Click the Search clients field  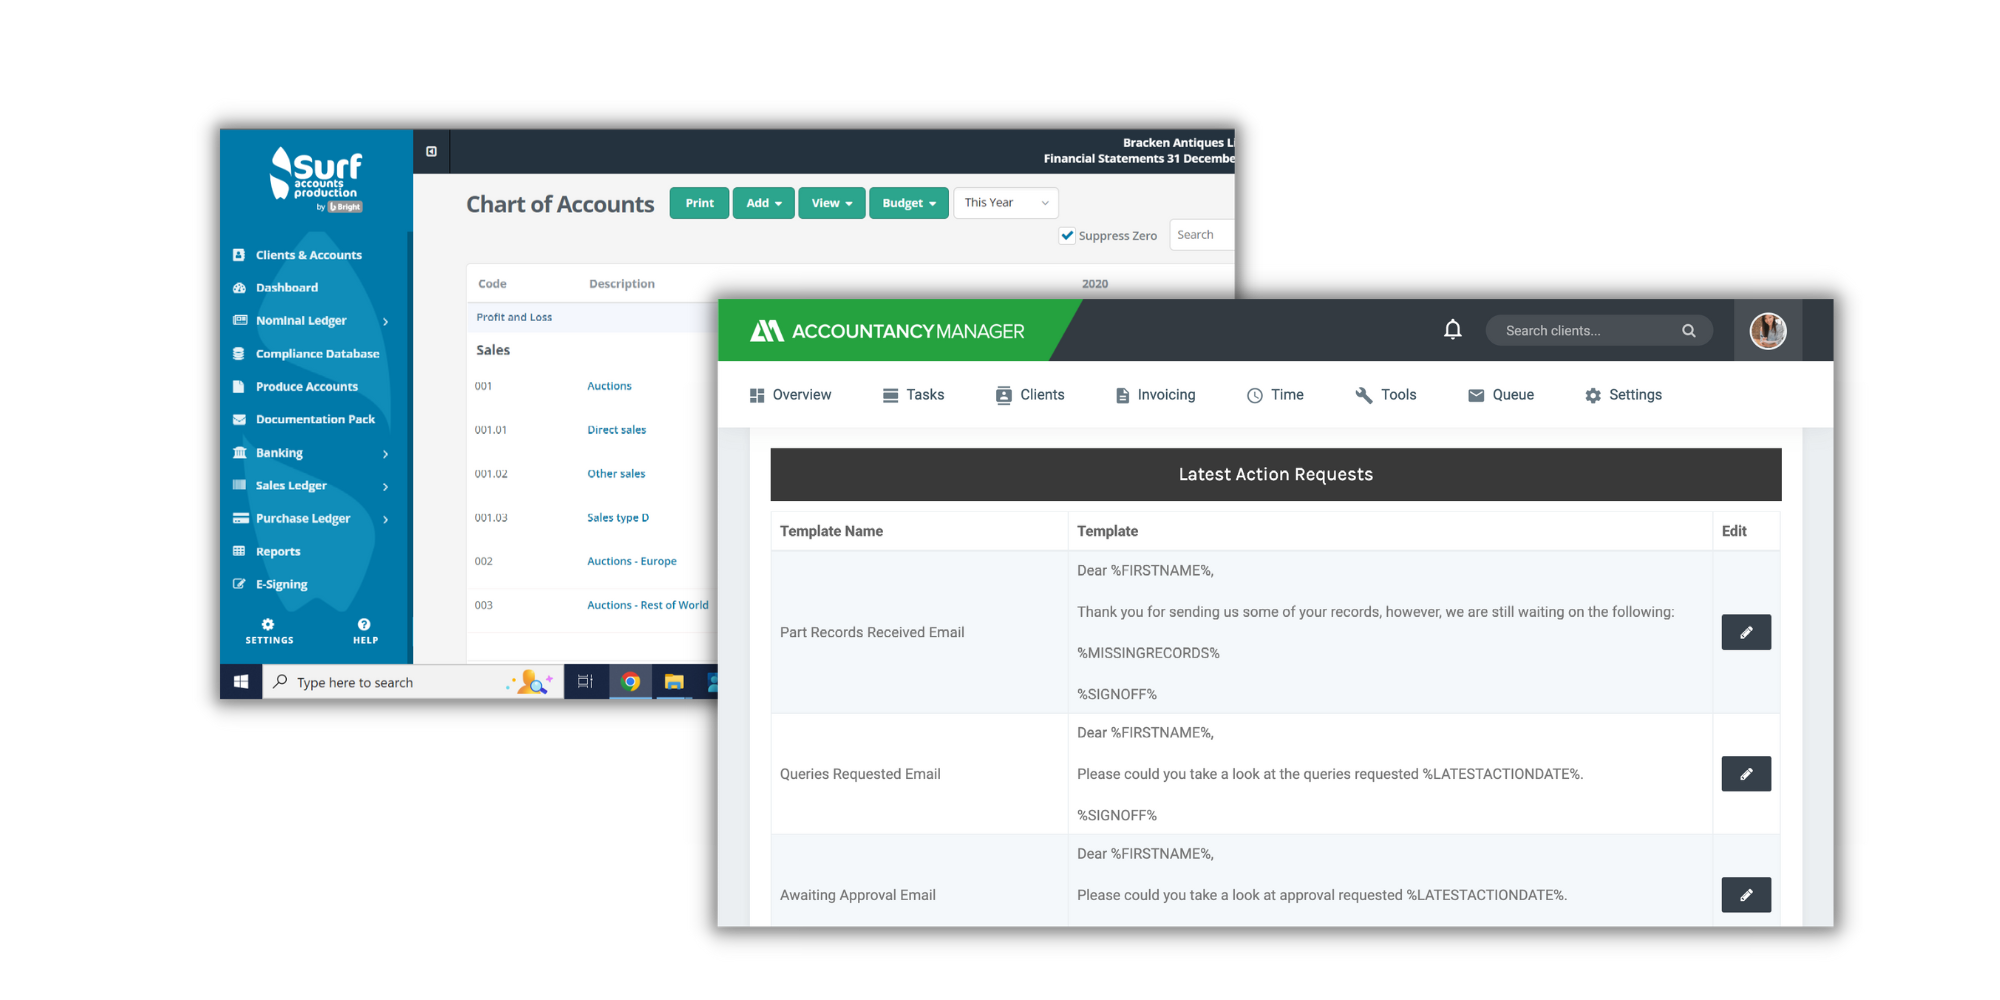(1585, 330)
